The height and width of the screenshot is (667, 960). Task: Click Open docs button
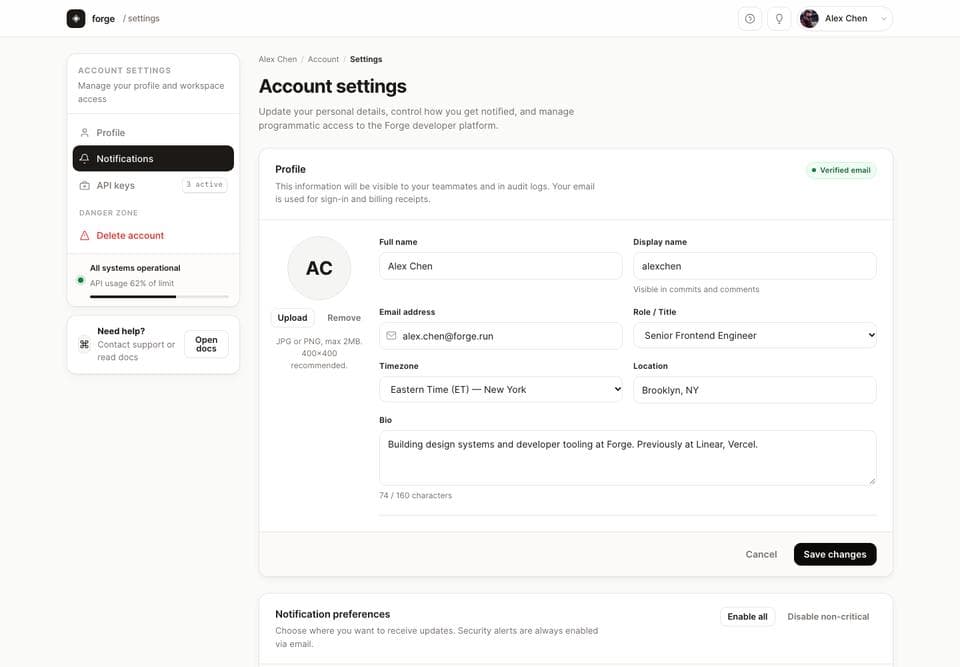coord(206,344)
